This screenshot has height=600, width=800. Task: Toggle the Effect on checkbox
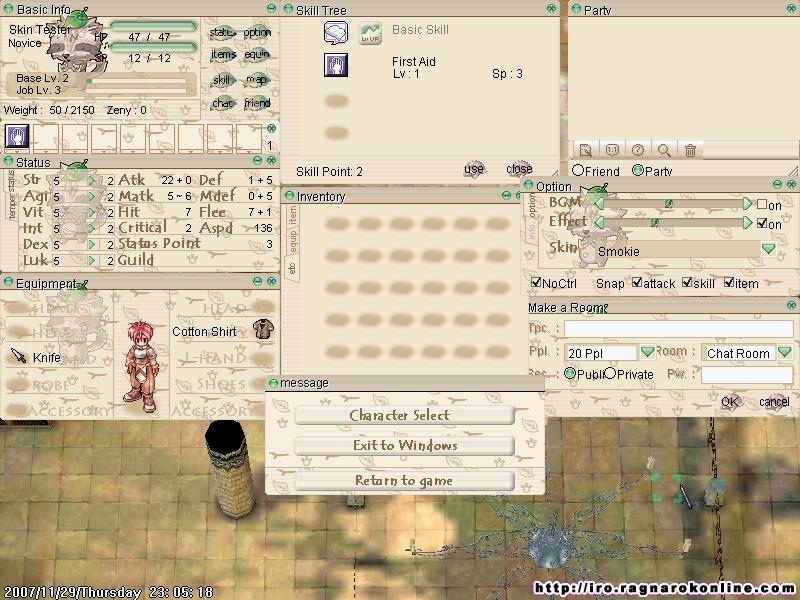pyautogui.click(x=762, y=222)
